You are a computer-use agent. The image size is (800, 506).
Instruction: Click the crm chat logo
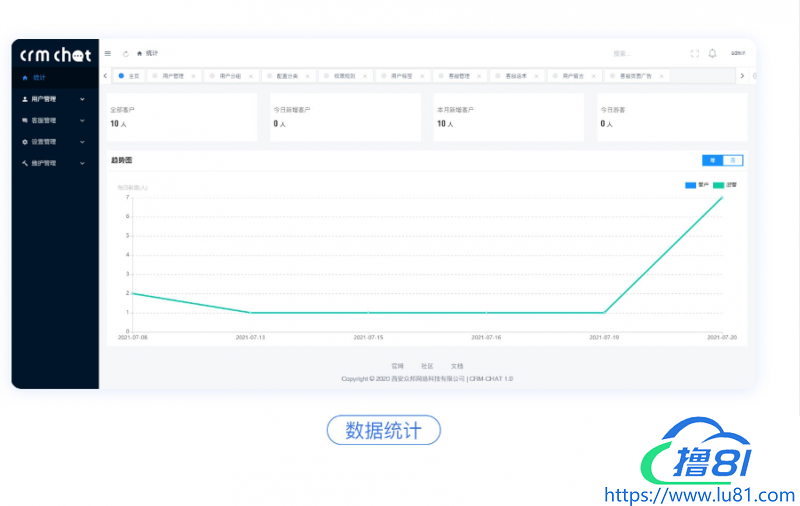coord(55,55)
